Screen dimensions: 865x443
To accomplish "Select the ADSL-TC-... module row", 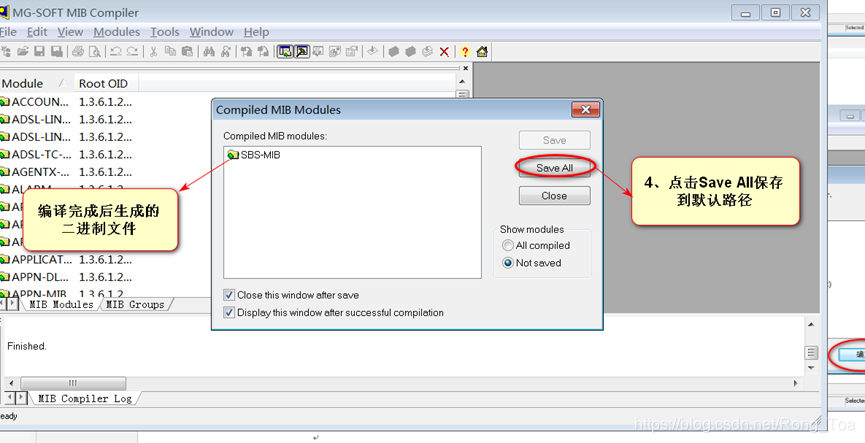I will 66,154.
